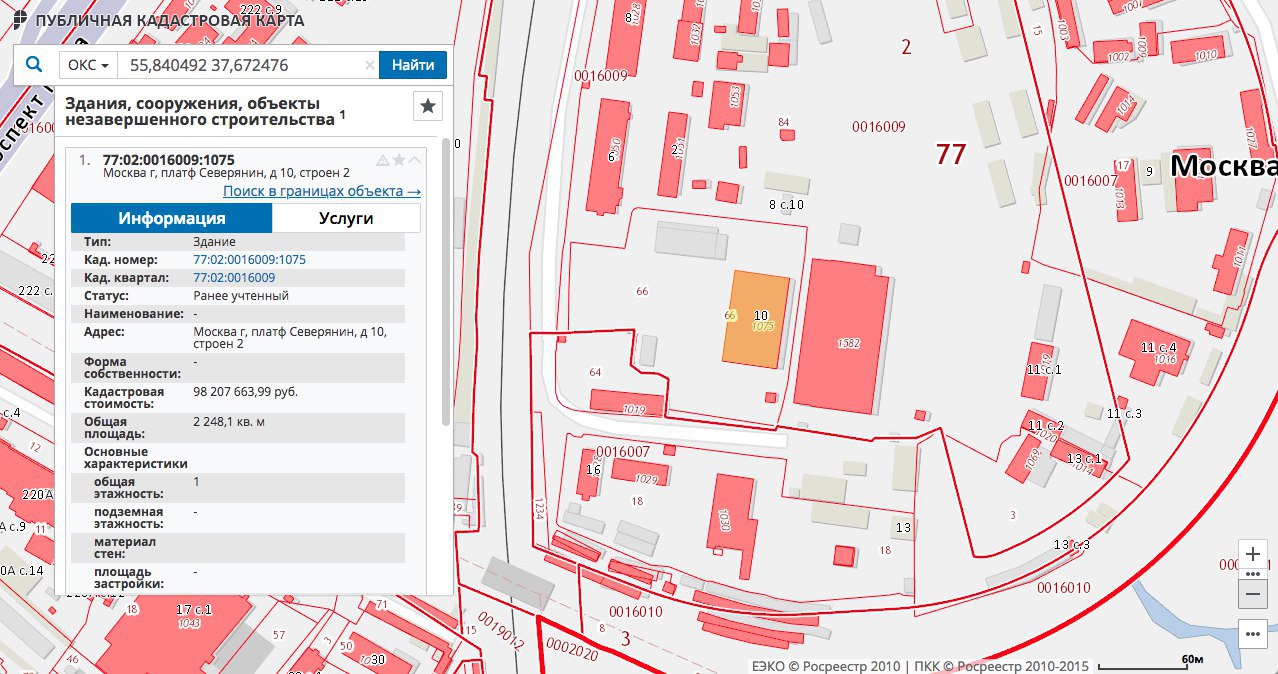Star the result 77:02:0016009:1075 as favorite
Screen dimensions: 1278x674
point(399,160)
